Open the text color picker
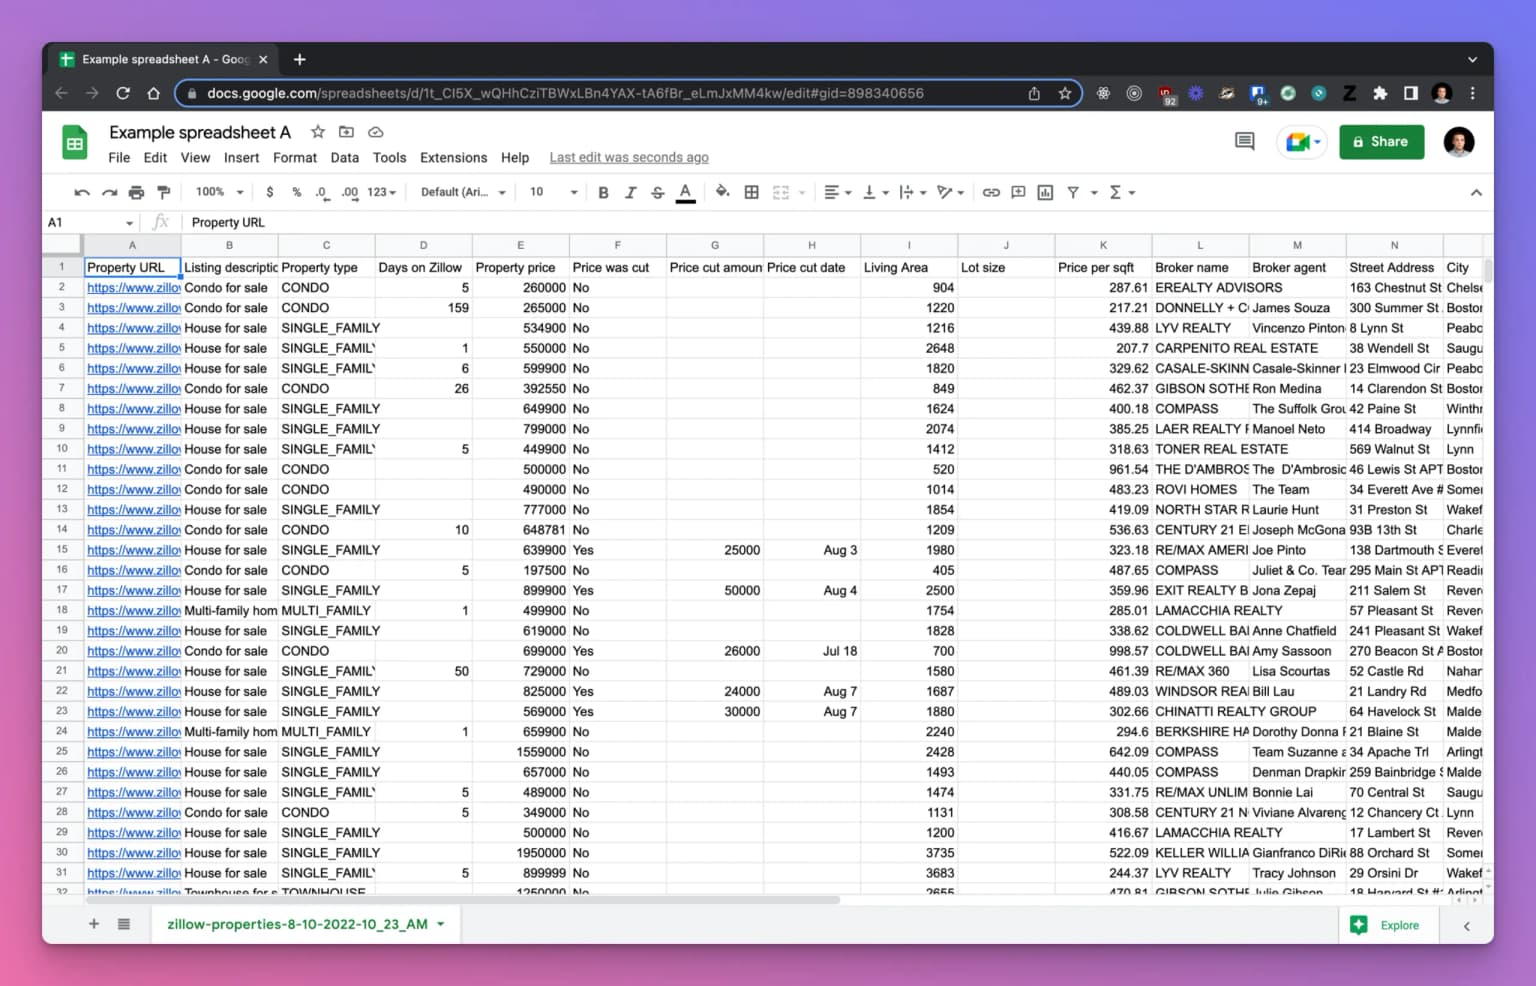The height and width of the screenshot is (986, 1536). (685, 192)
